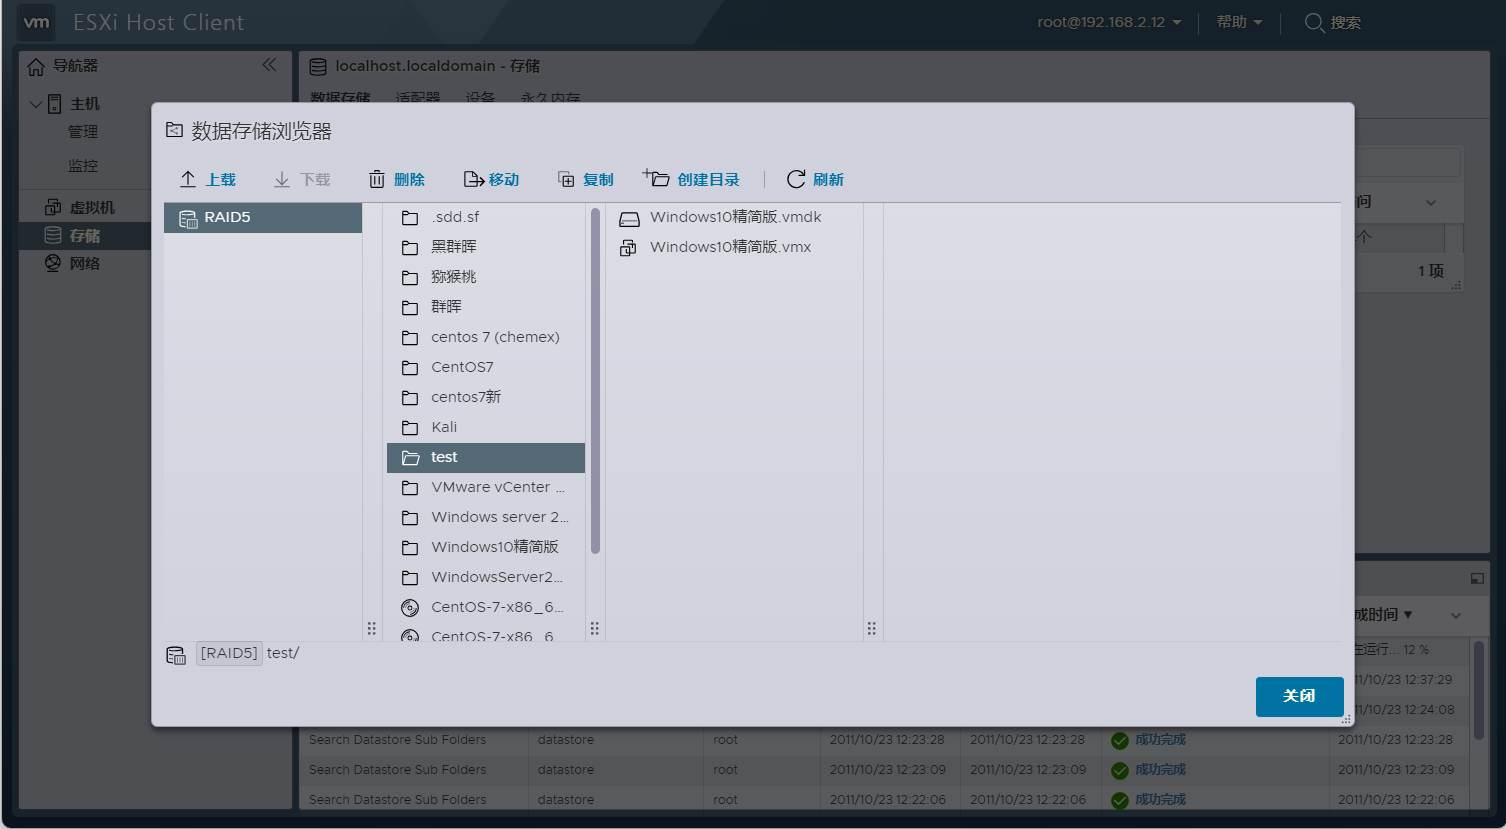This screenshot has height=829, width=1506.
Task: Select the RAID5 datastore
Action: pyautogui.click(x=228, y=217)
